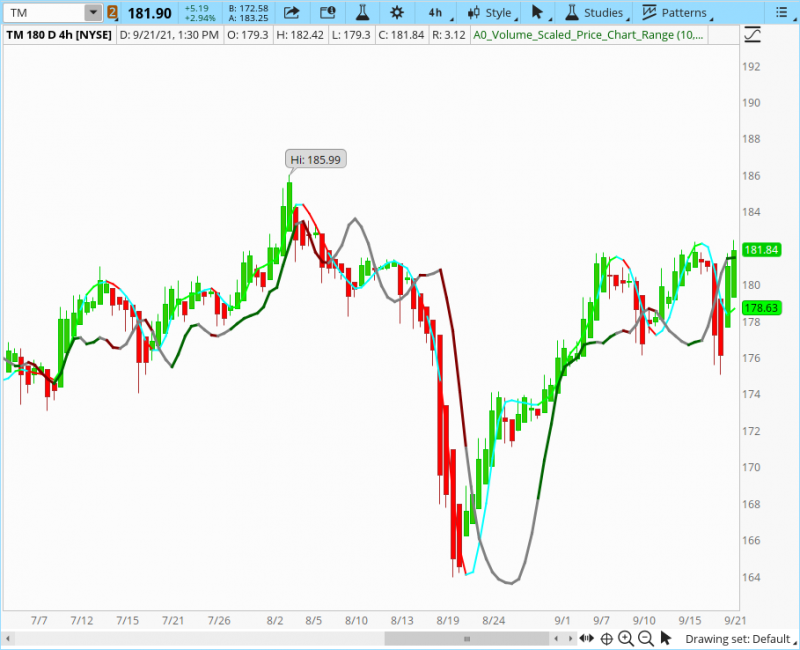Click the share chart icon
Image resolution: width=800 pixels, height=650 pixels.
click(291, 12)
